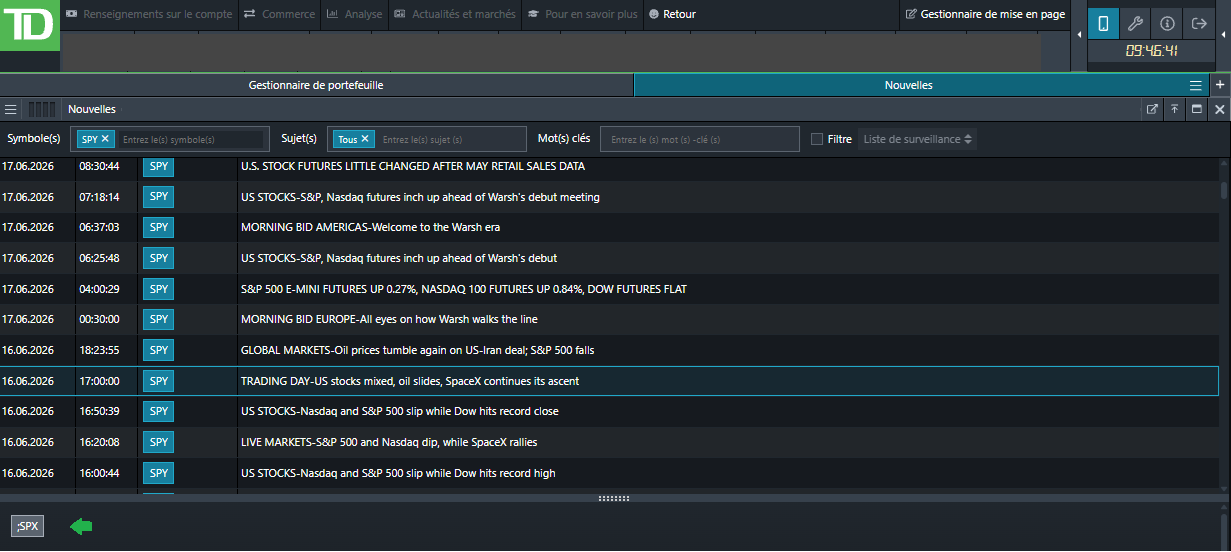Image resolution: width=1231 pixels, height=552 pixels.
Task: Open the information icon
Action: pos(1167,23)
